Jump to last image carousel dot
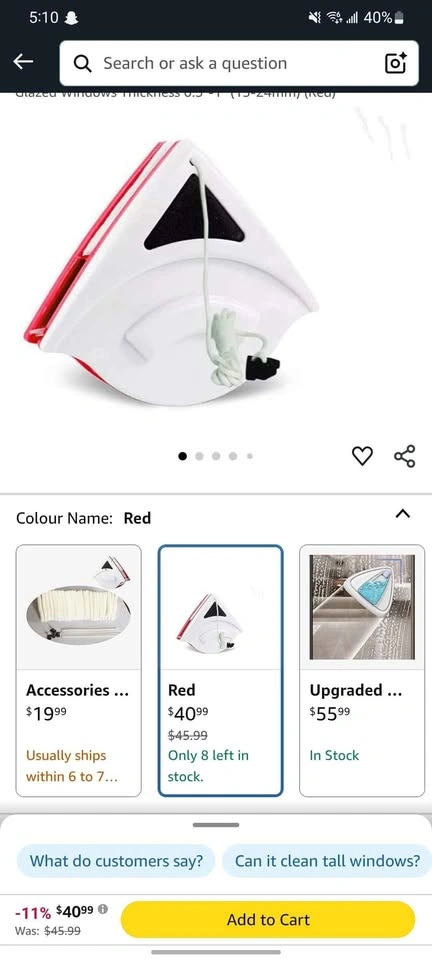This screenshot has height=960, width=432. click(x=250, y=456)
